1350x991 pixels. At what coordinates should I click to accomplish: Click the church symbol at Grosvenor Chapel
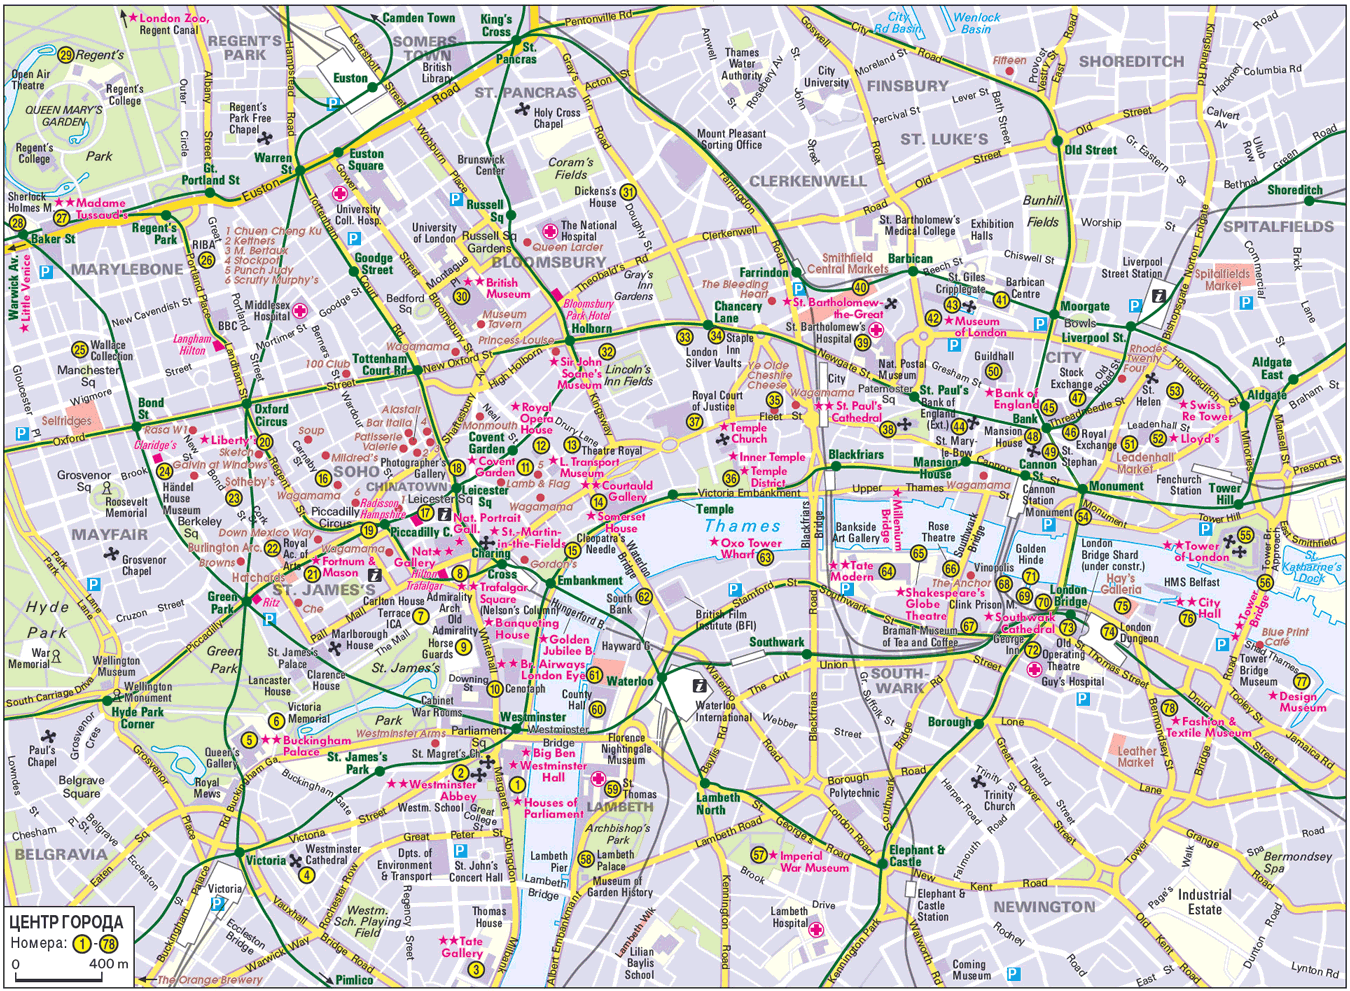tap(111, 554)
